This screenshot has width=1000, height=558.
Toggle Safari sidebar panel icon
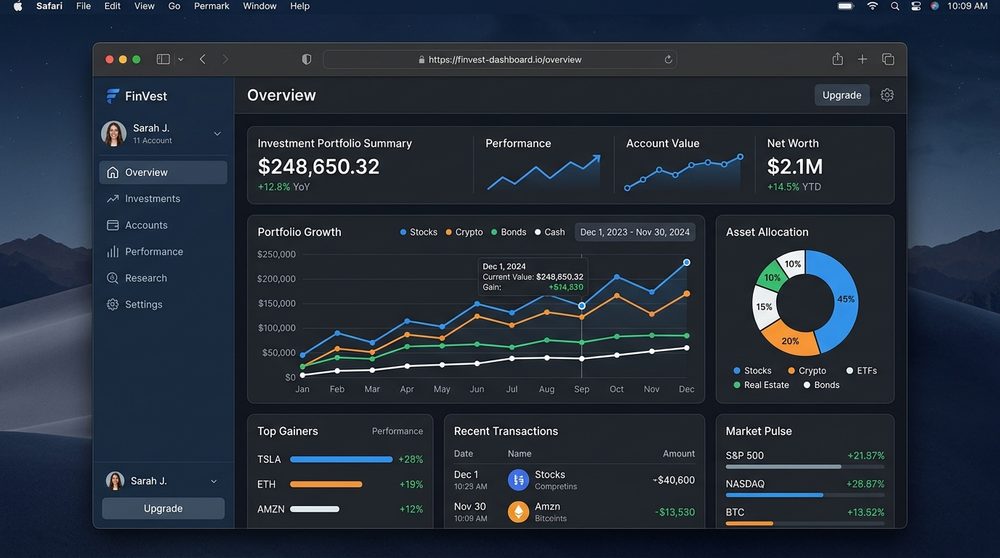coord(163,59)
